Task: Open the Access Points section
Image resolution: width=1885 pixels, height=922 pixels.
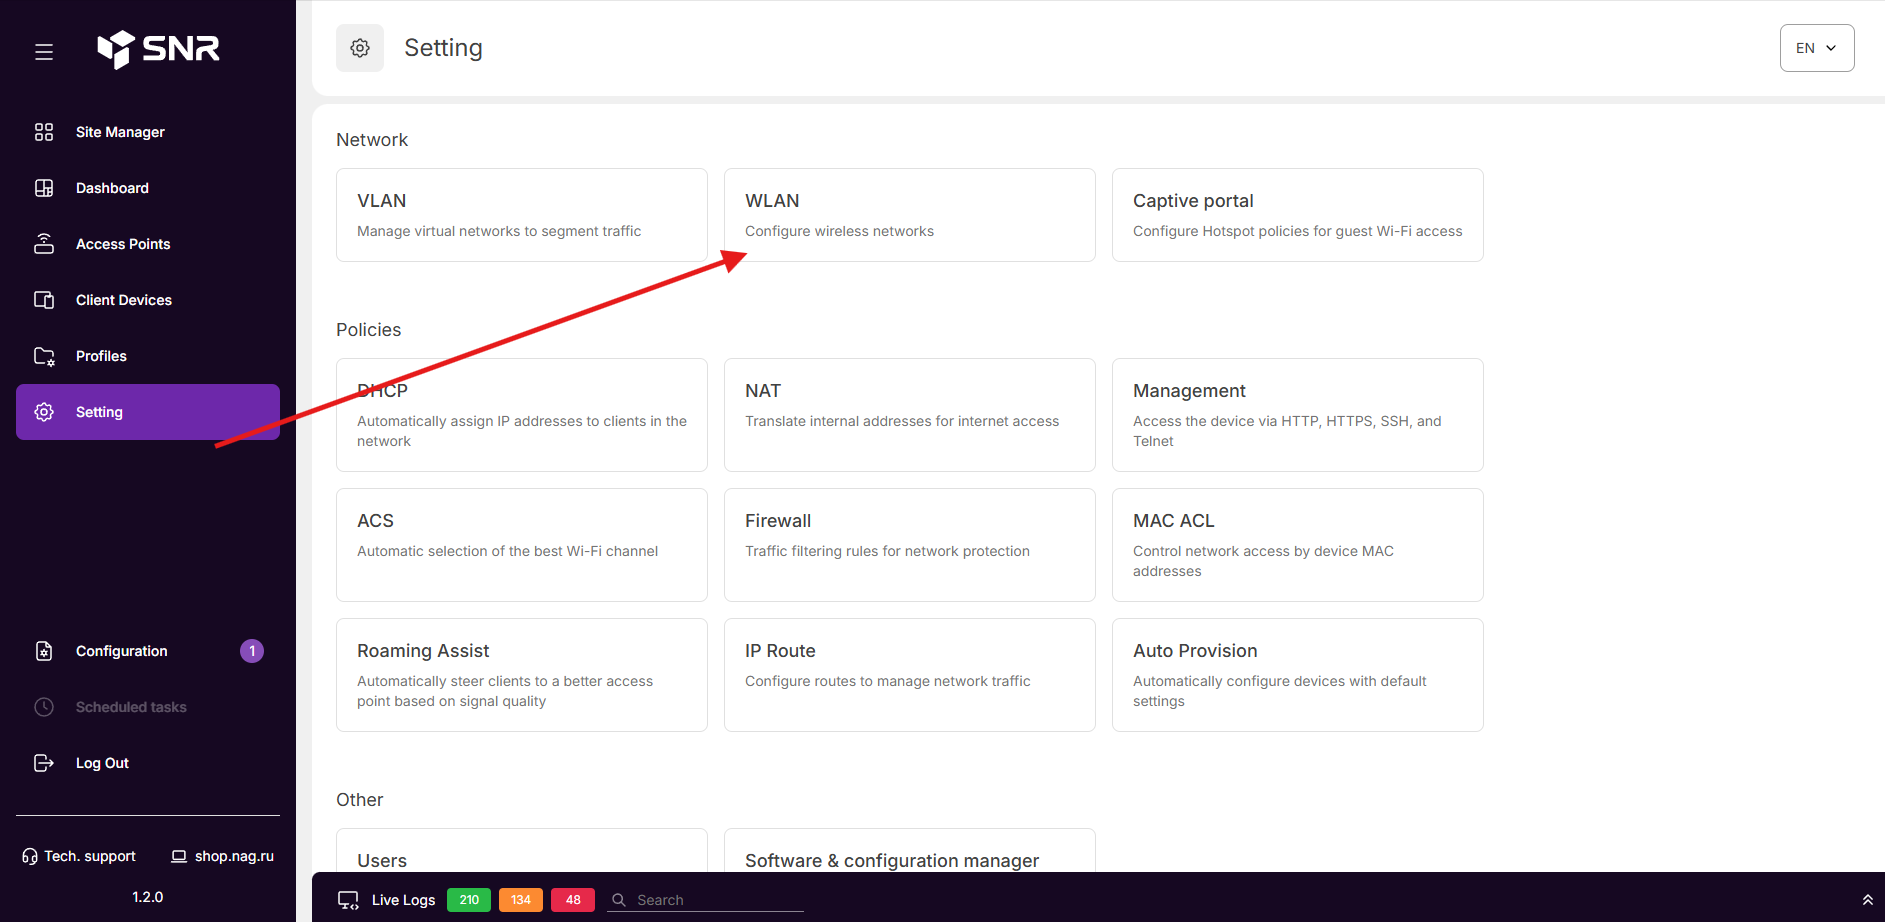Action: [148, 244]
